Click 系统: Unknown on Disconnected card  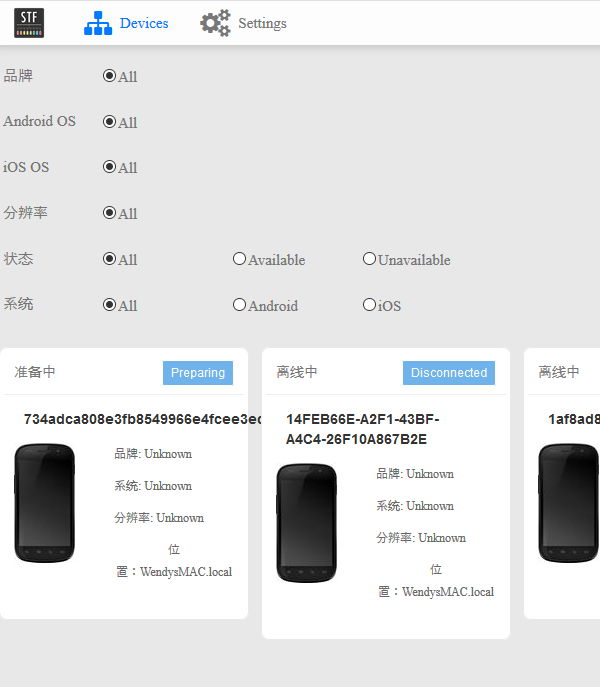(x=415, y=506)
